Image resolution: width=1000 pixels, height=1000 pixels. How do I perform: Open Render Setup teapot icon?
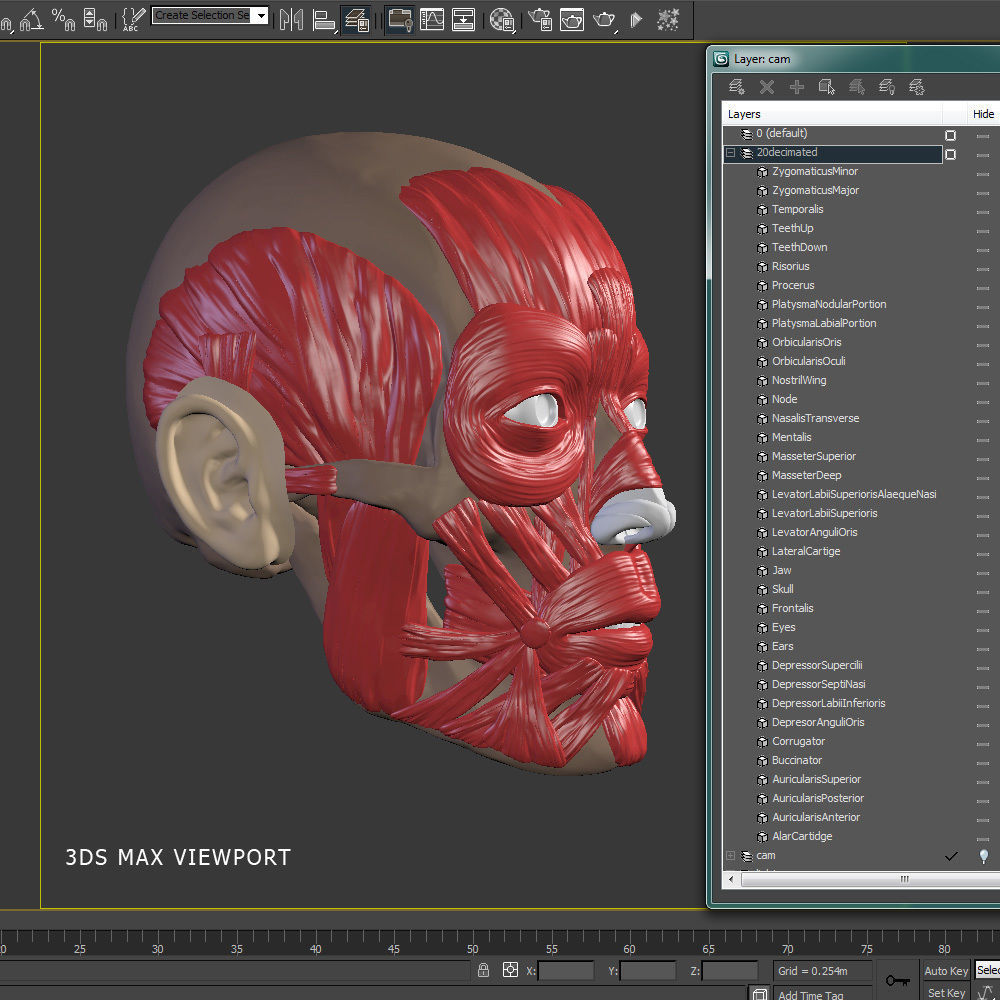[x=541, y=19]
